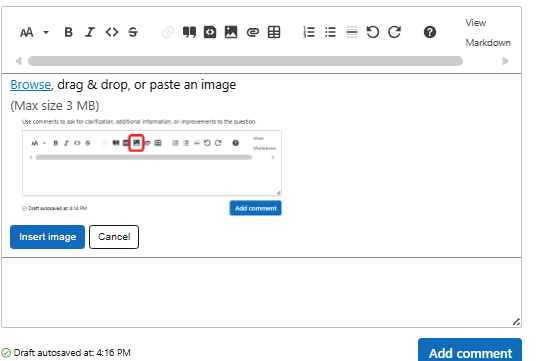
Task: Click the Insert image button
Action: (47, 237)
